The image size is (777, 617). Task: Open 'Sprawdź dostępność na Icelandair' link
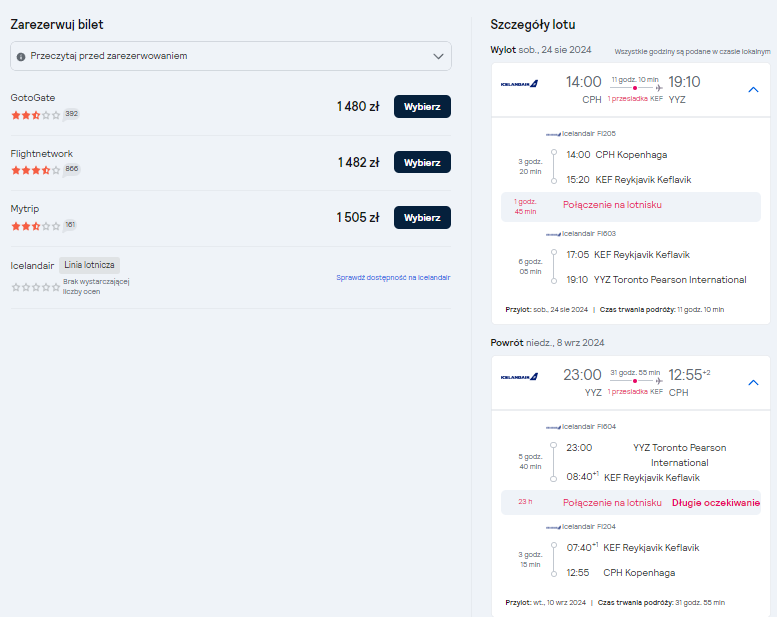(x=393, y=278)
